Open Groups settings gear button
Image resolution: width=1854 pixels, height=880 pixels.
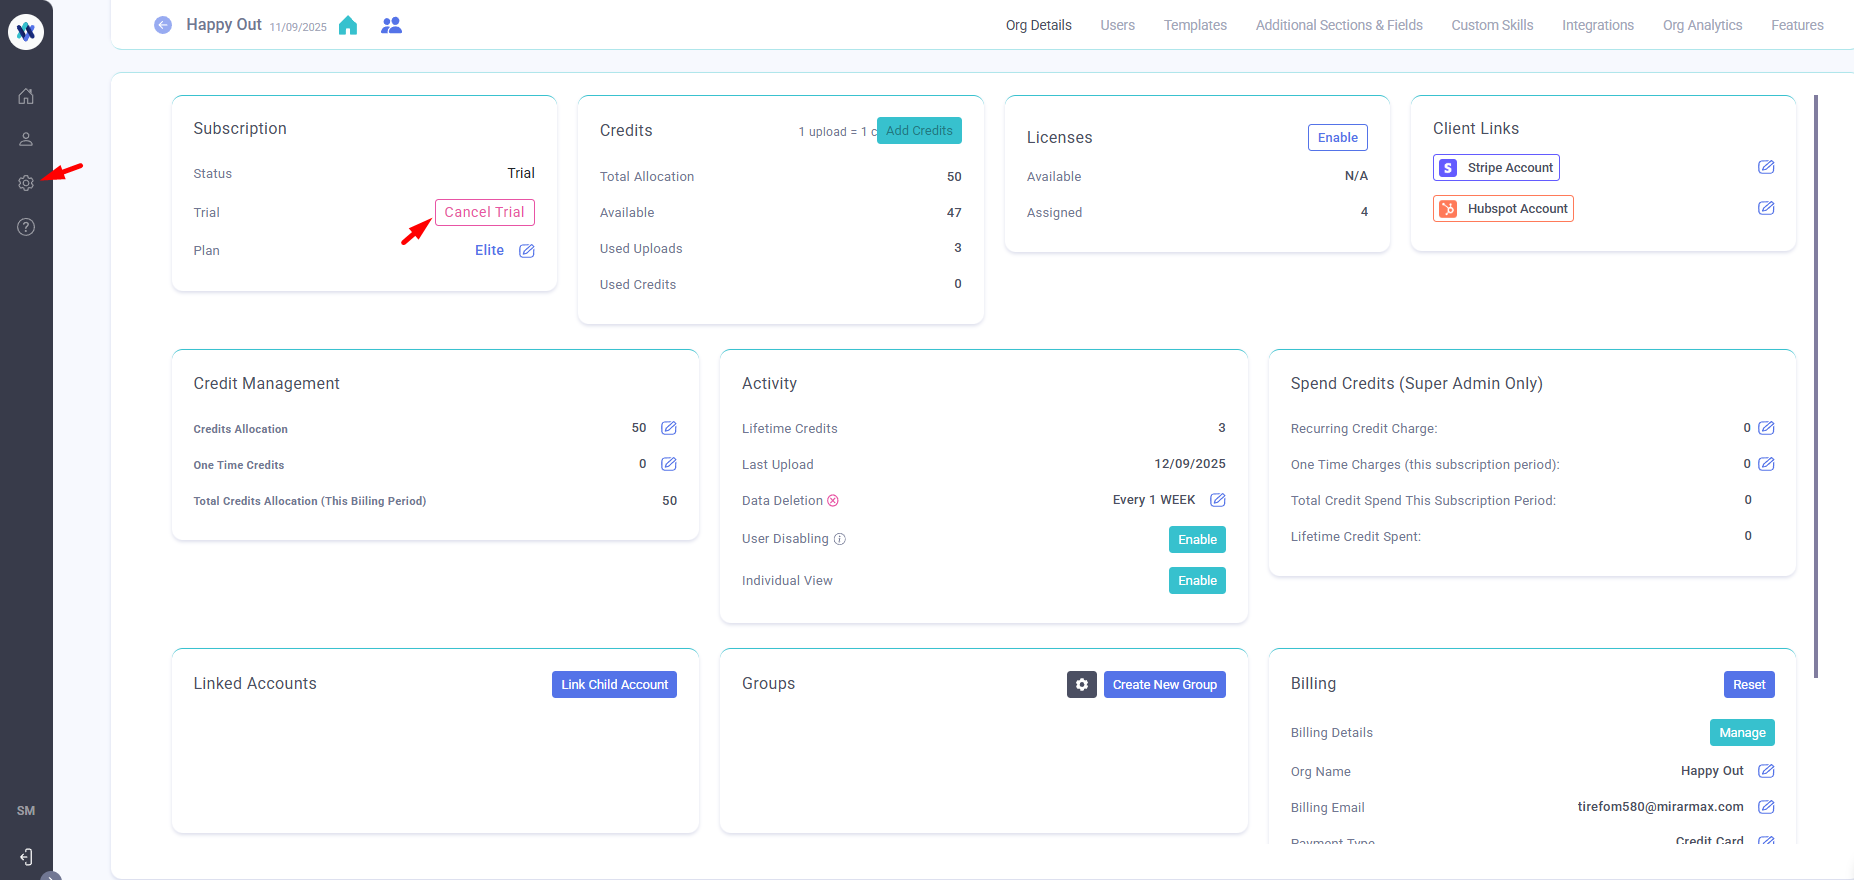pos(1081,685)
